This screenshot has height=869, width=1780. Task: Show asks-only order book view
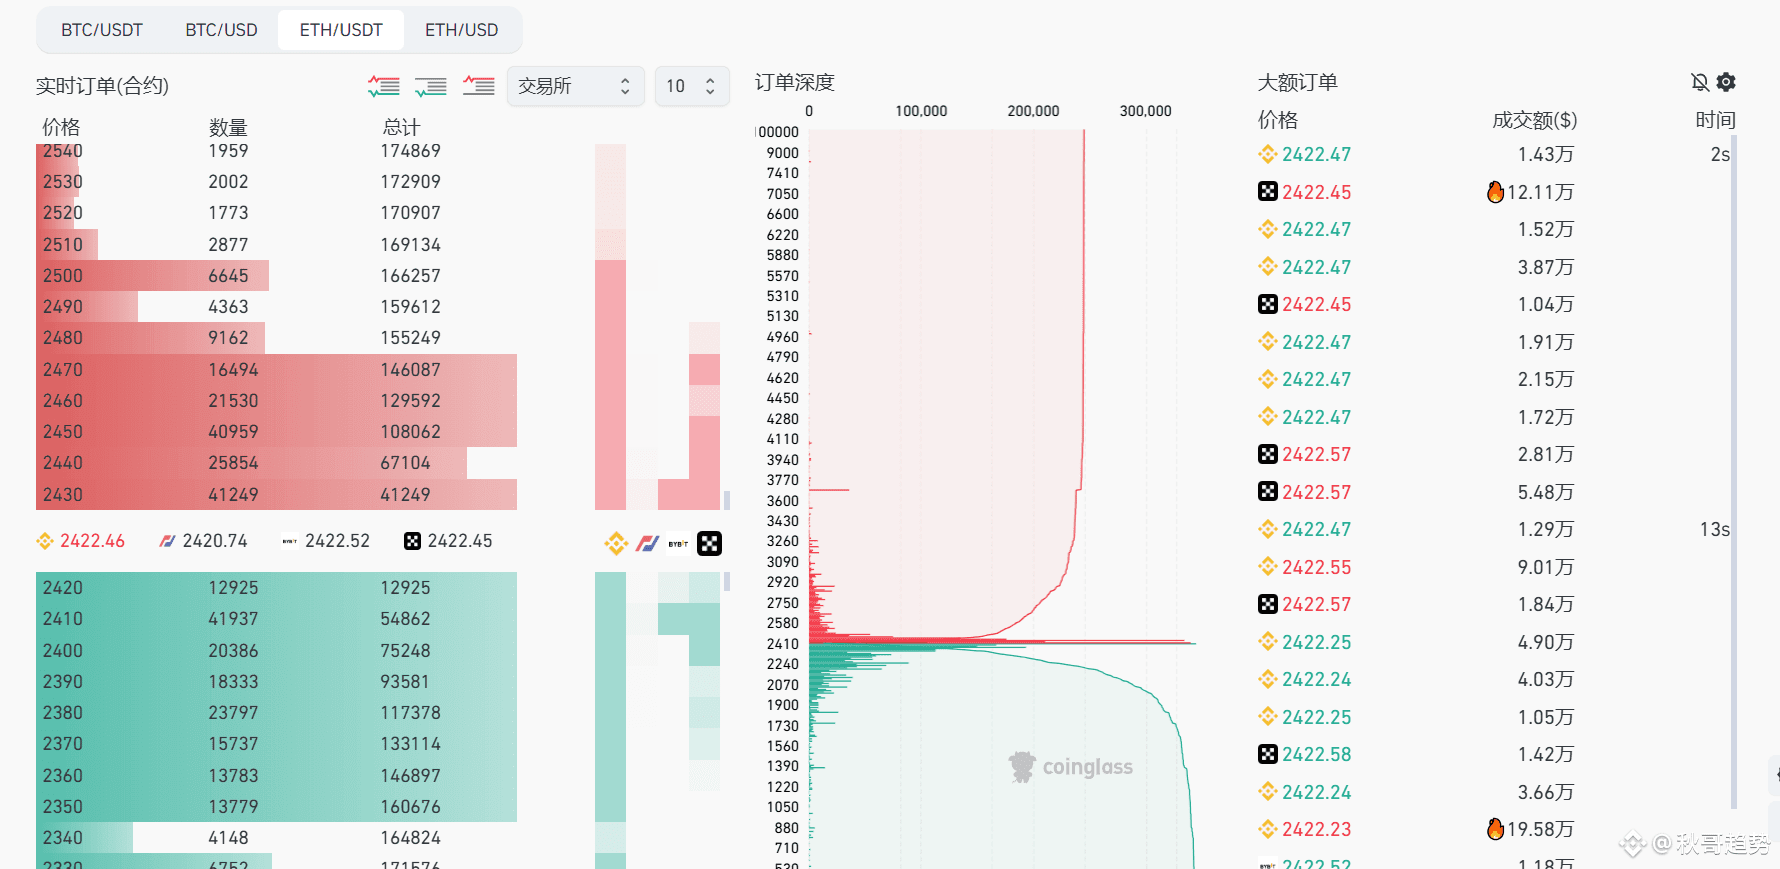tap(479, 86)
